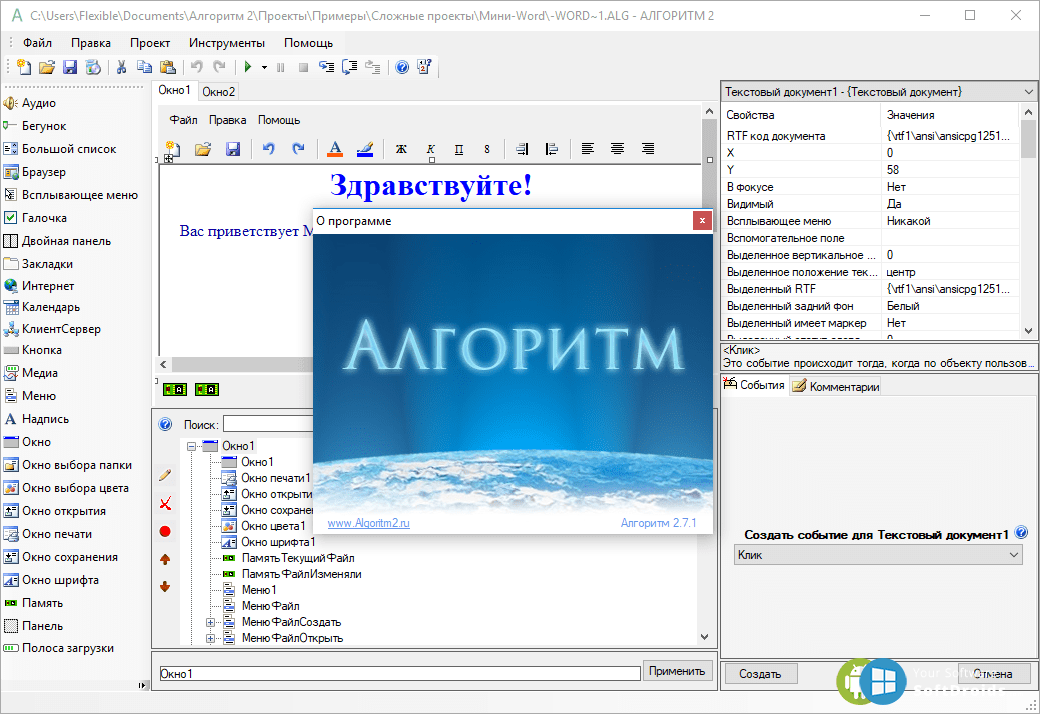Select the Окно выбора цвета component
Viewport: 1040px width, 714px height.
pos(67,488)
